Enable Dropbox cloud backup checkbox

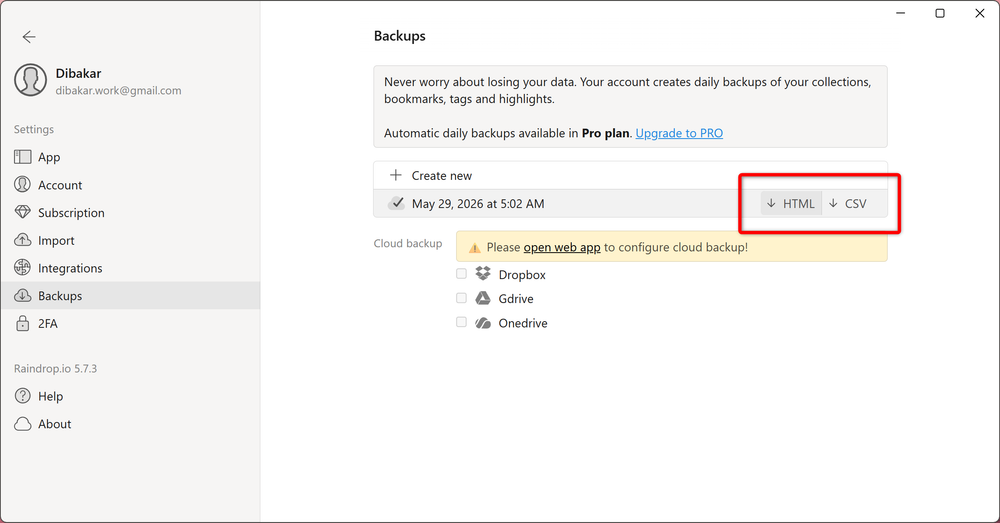point(461,274)
